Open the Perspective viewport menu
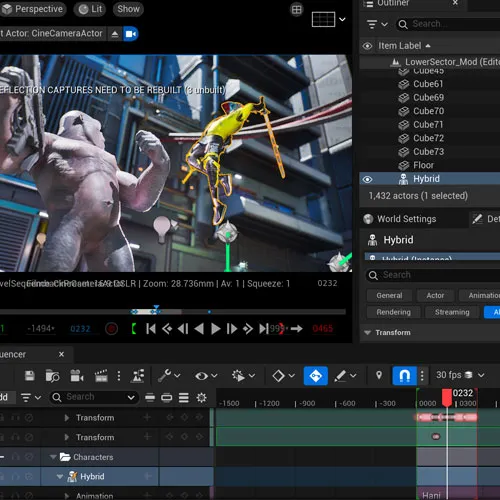This screenshot has width=500, height=500. (32, 9)
